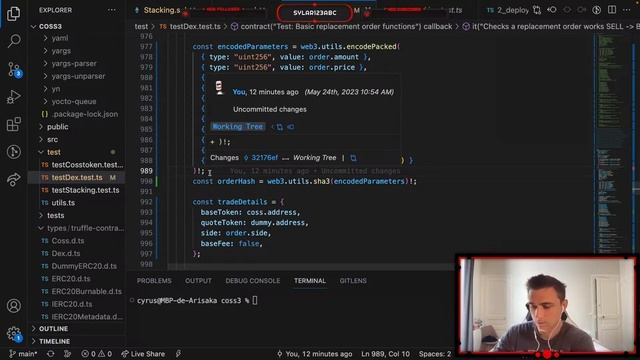Viewport: 640px width, 360px height.
Task: Open the GitLens view in activity bar
Action: pos(13,152)
